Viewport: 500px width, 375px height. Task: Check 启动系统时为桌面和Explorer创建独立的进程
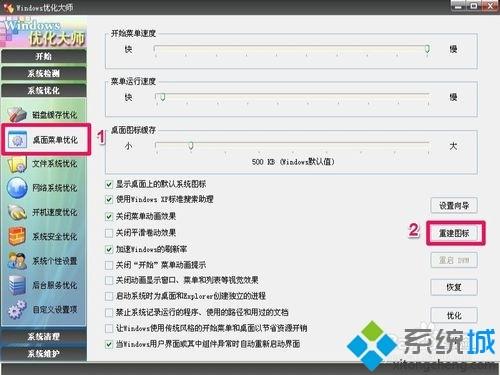[x=109, y=296]
